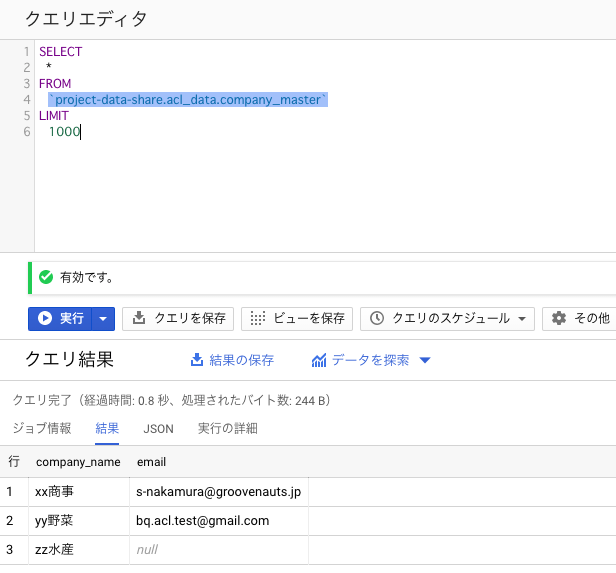Viewport: 616px width, 573px height.
Task: Click the ビューを保存 button
Action: 297,319
